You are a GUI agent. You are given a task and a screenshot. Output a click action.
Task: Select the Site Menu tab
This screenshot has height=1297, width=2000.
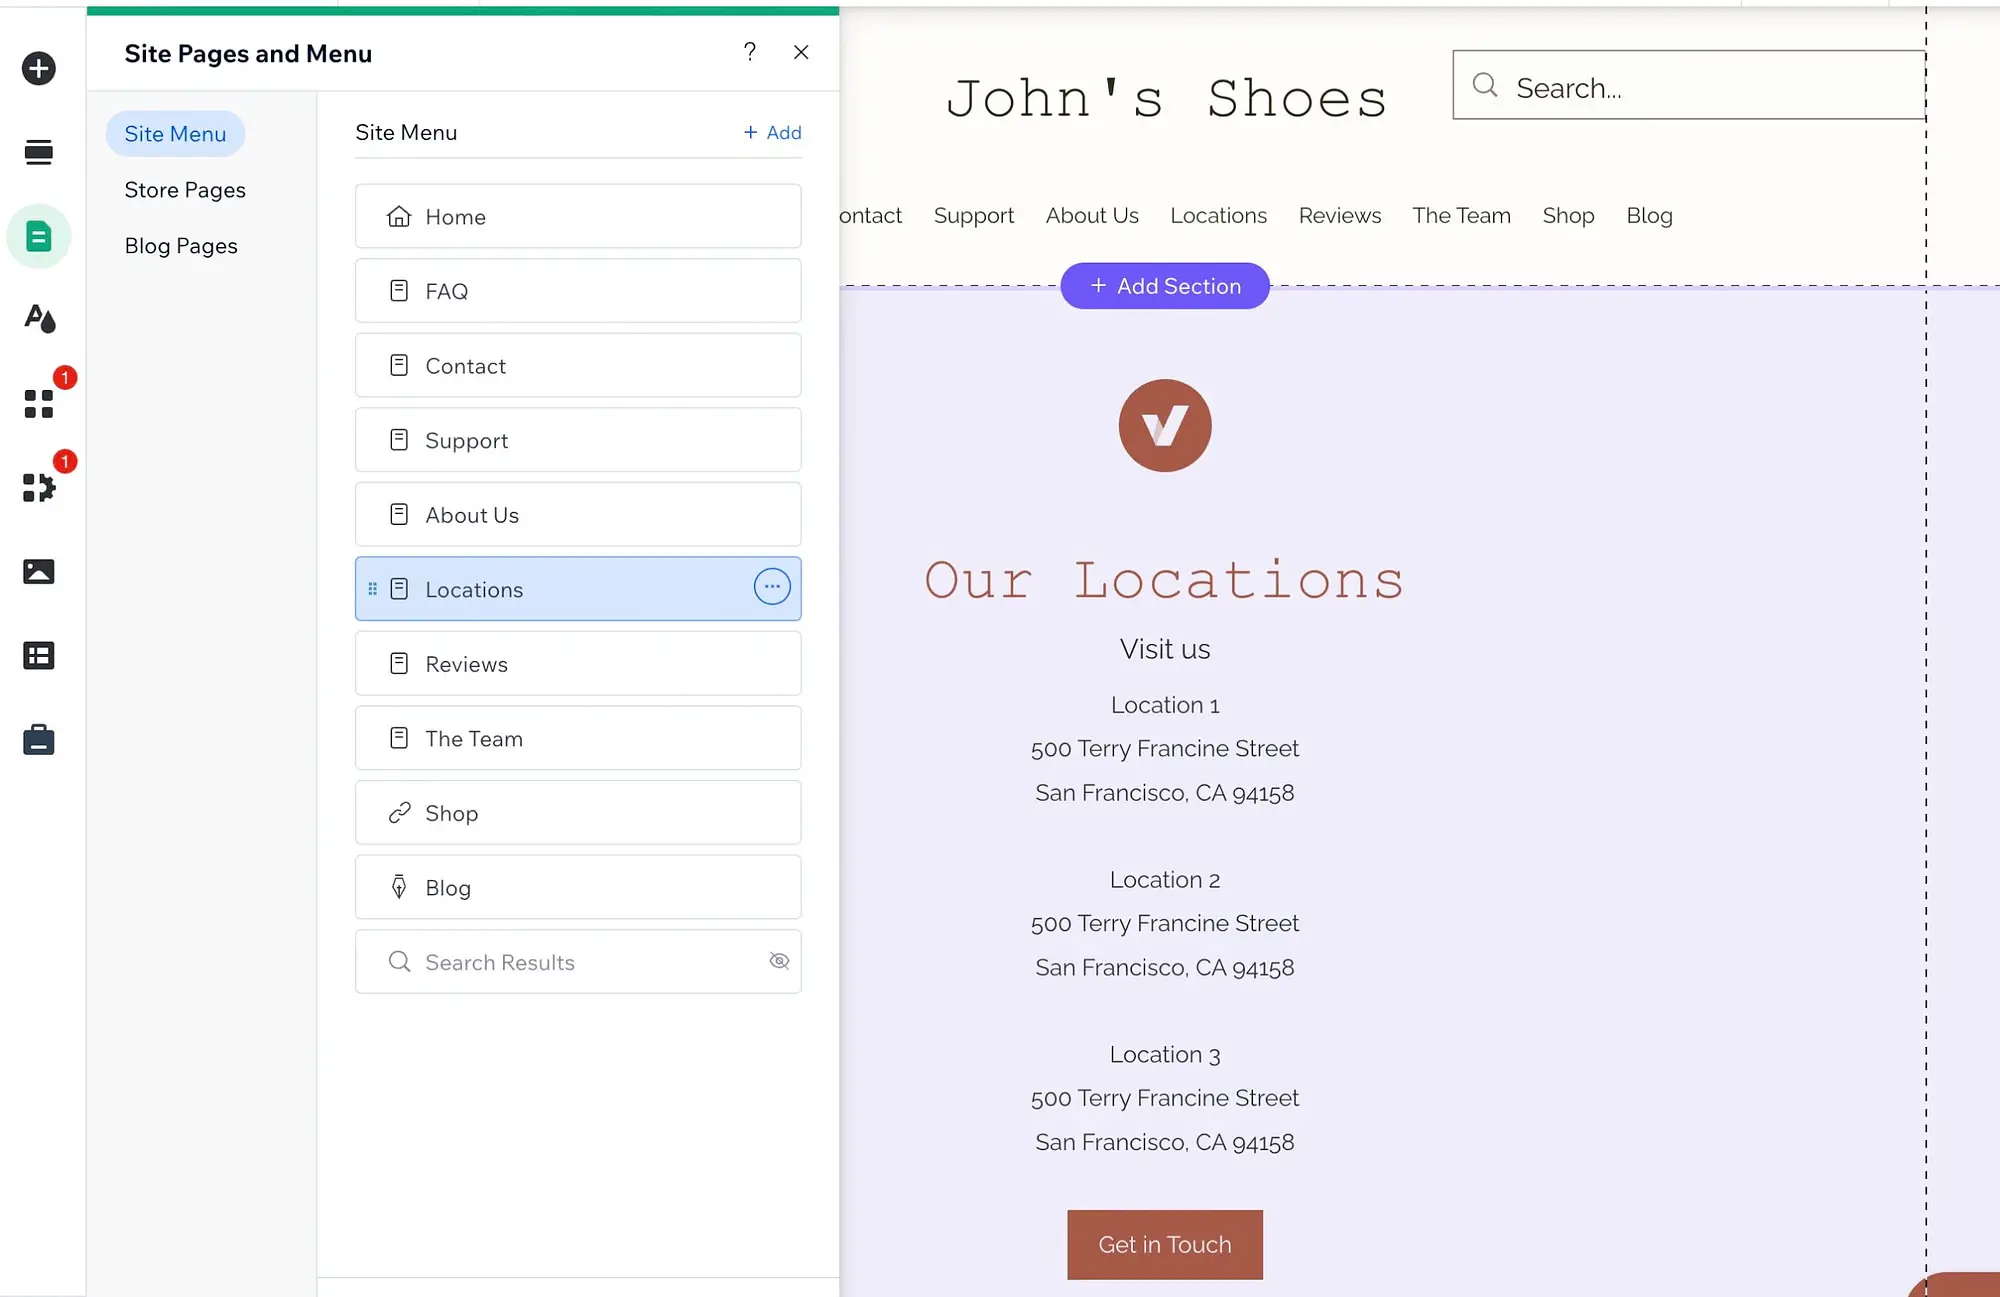click(175, 133)
